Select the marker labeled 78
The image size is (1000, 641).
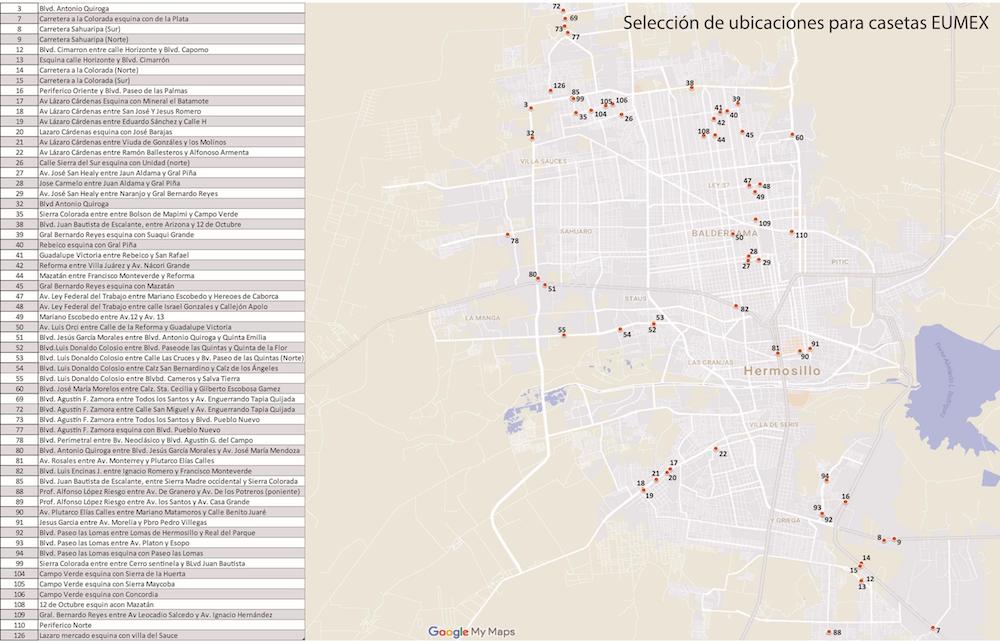click(x=509, y=235)
